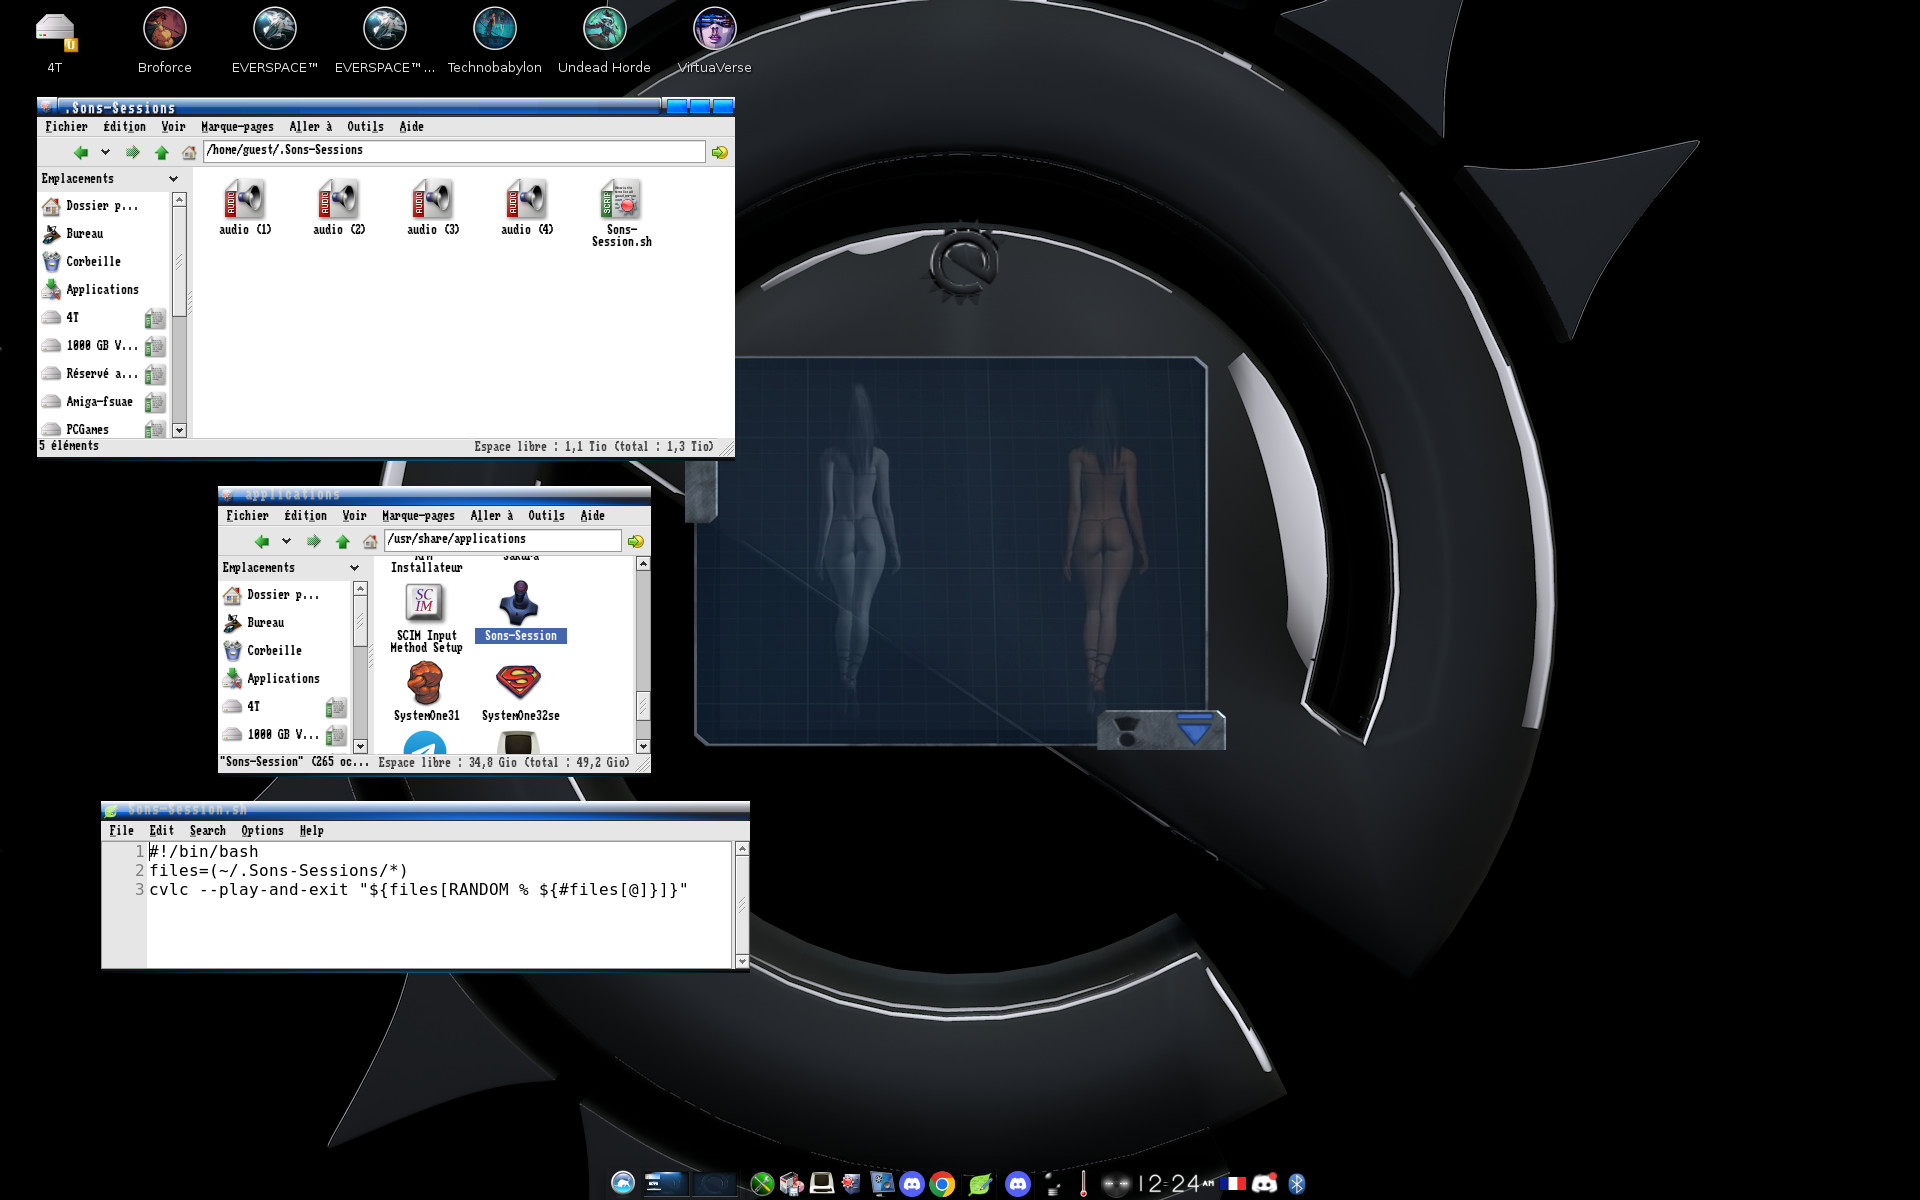
Task: Click '5 éléments' status bar text
Action: [x=69, y=446]
